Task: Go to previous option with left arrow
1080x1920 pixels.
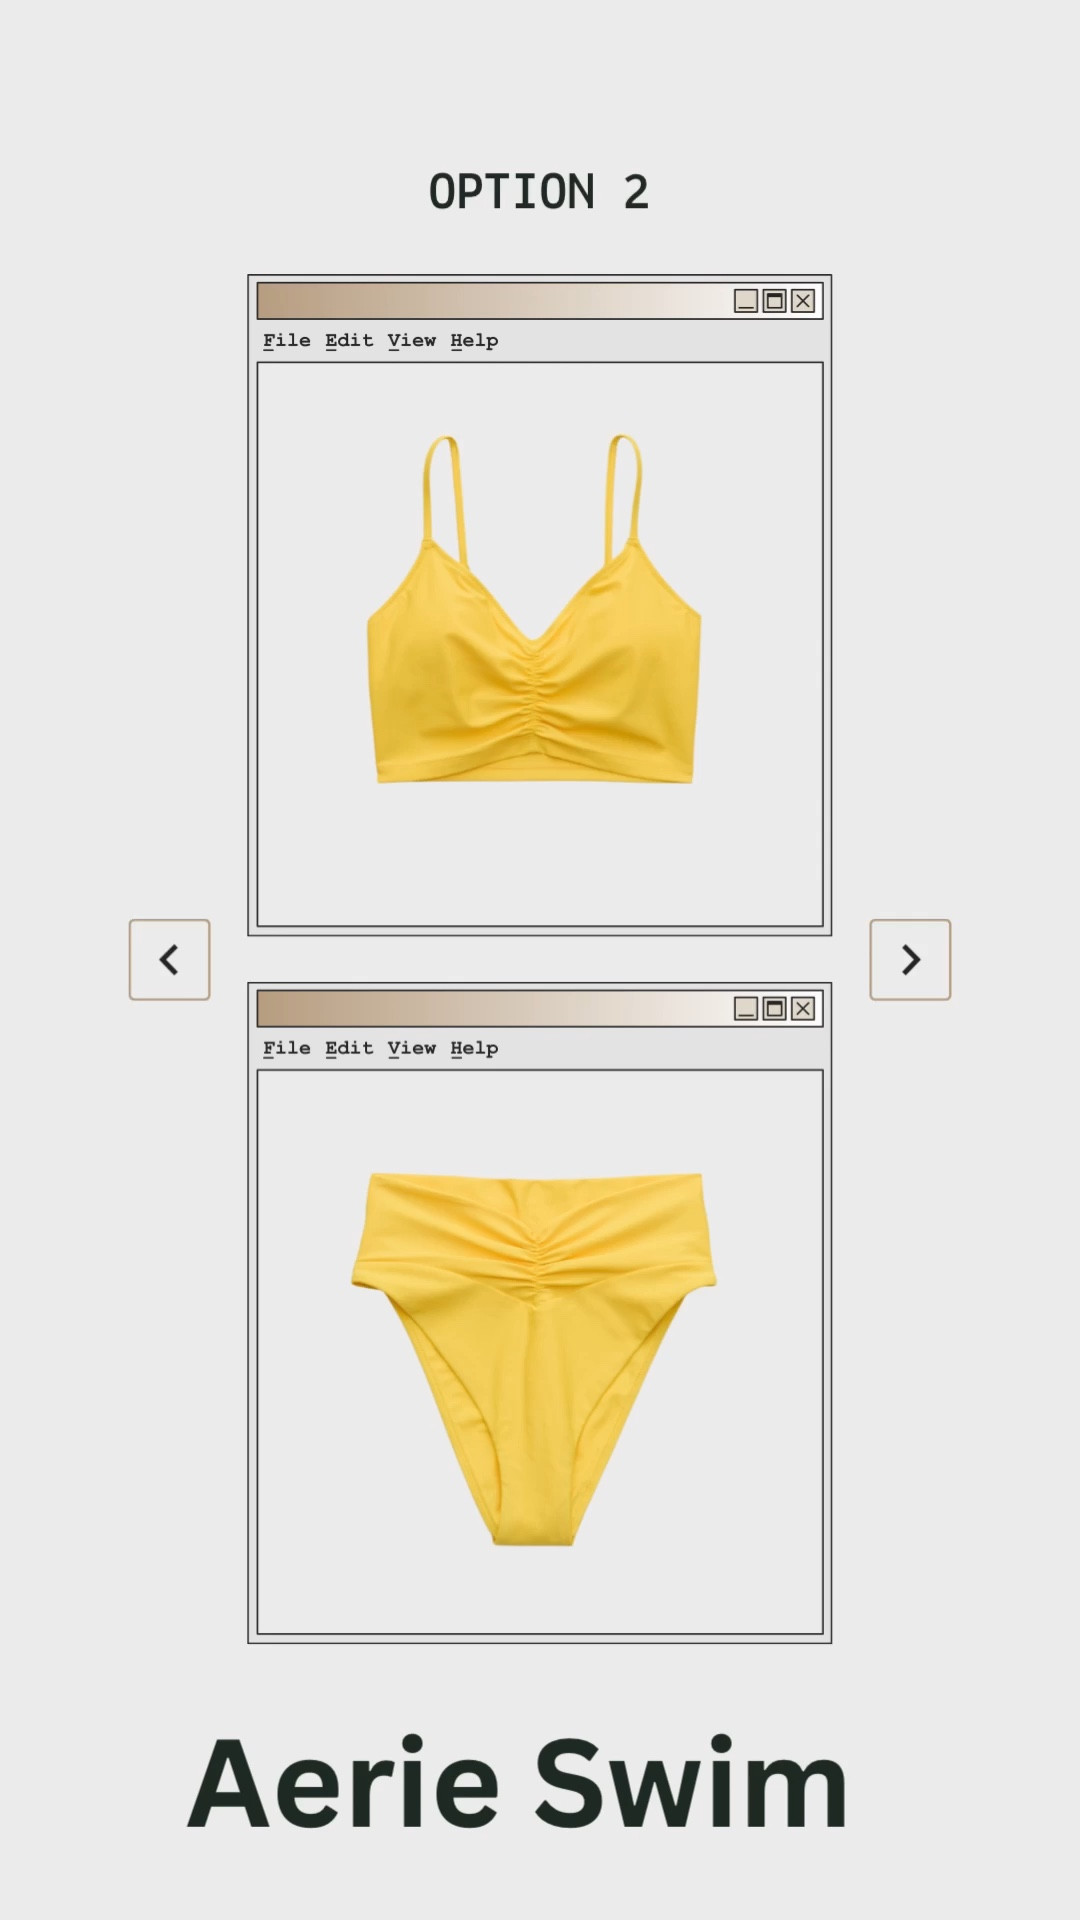Action: click(169, 959)
